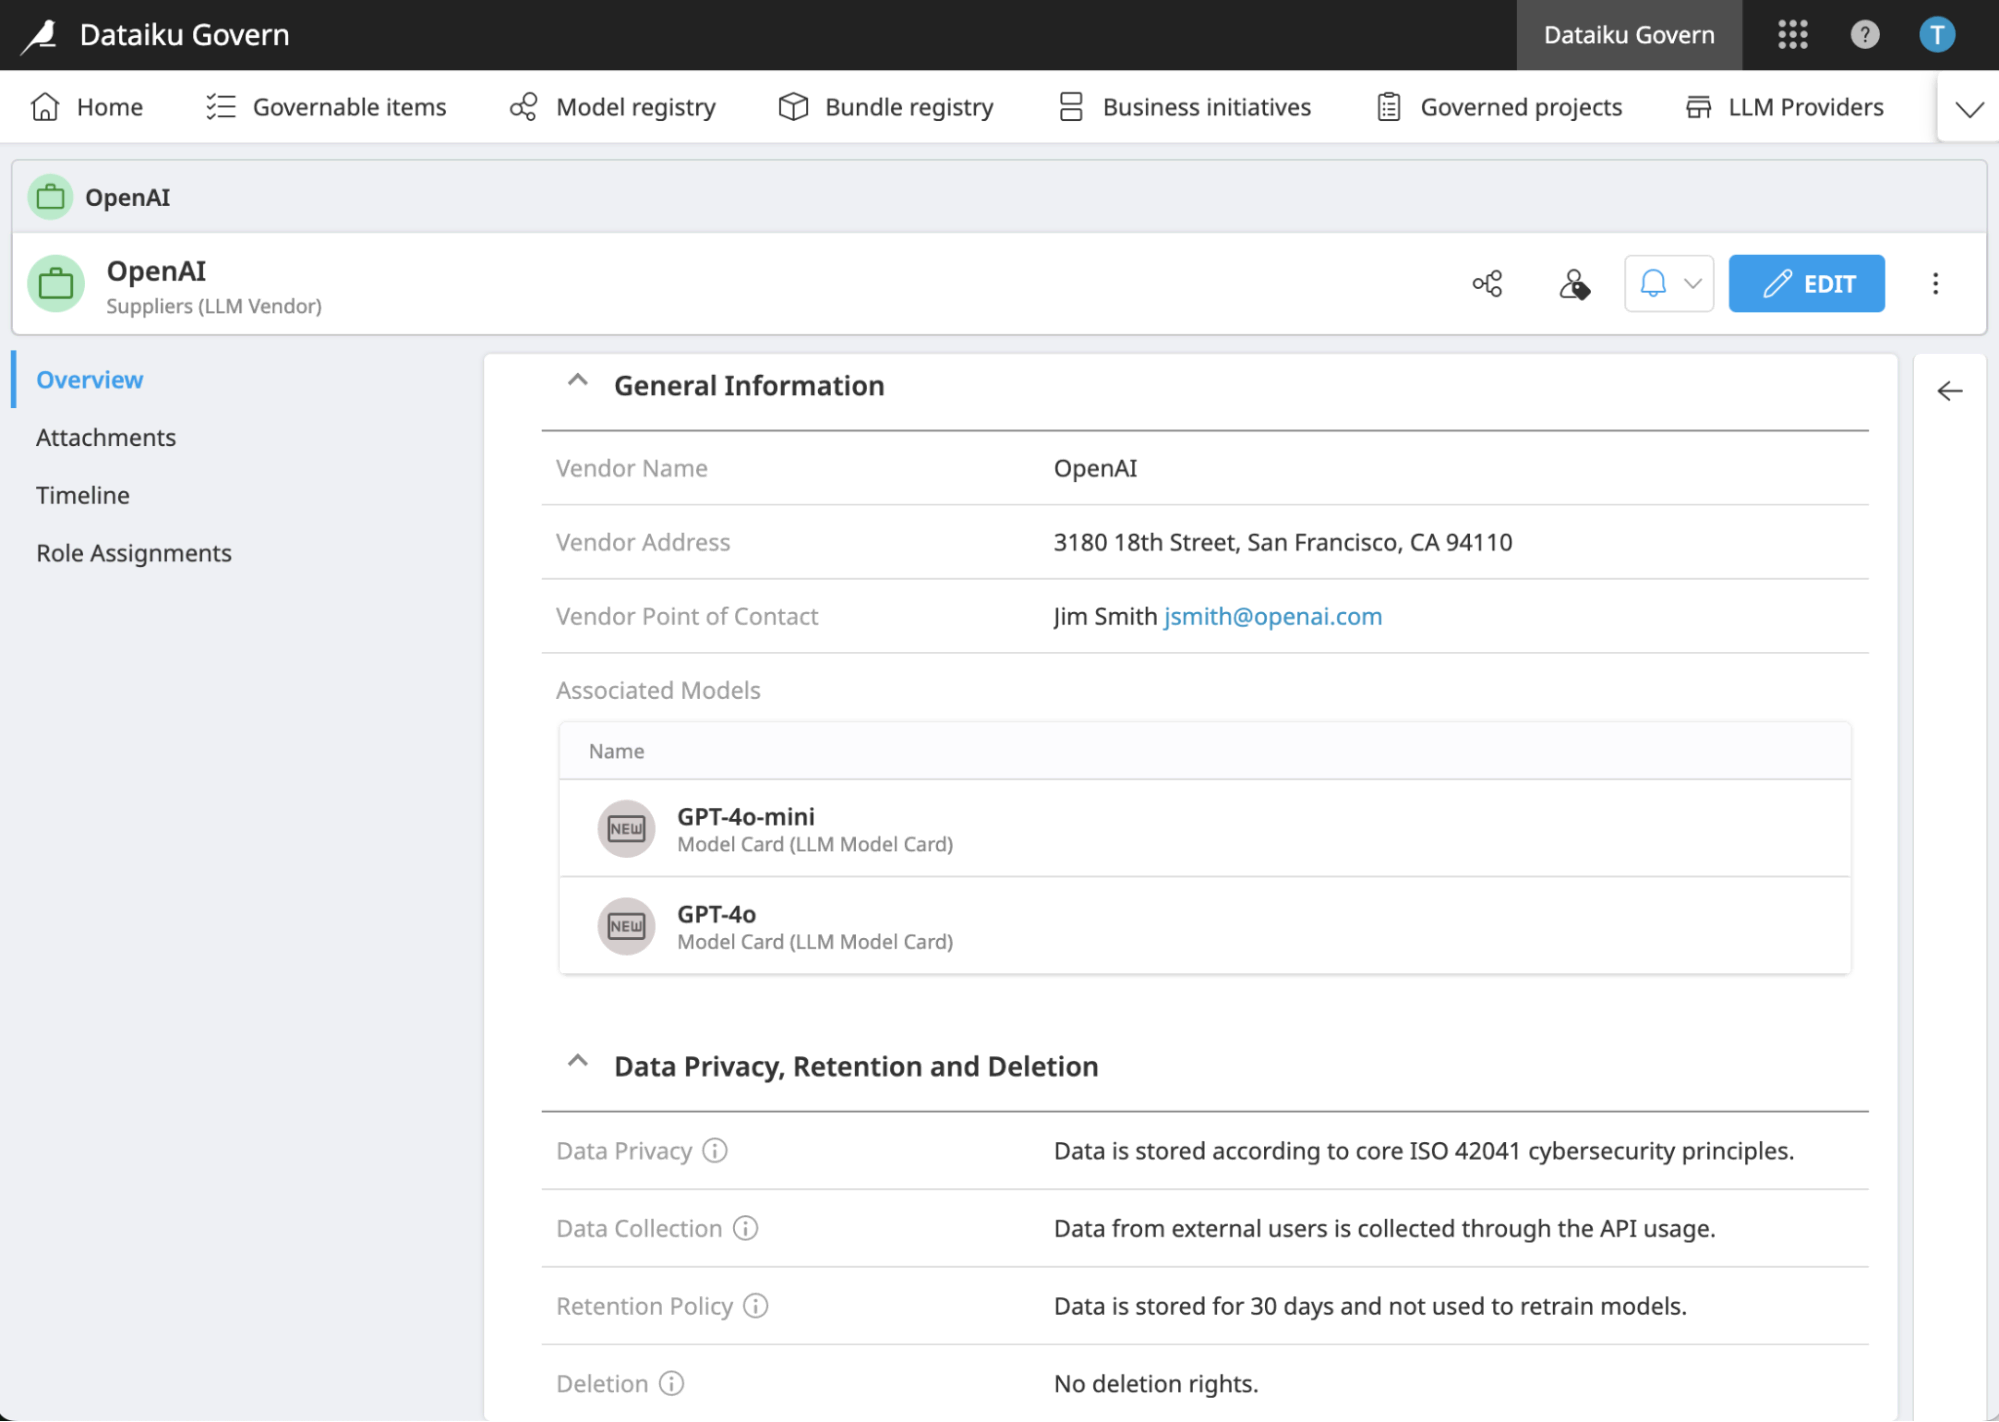Click the Name column header
This screenshot has width=1999, height=1422.
coord(616,751)
